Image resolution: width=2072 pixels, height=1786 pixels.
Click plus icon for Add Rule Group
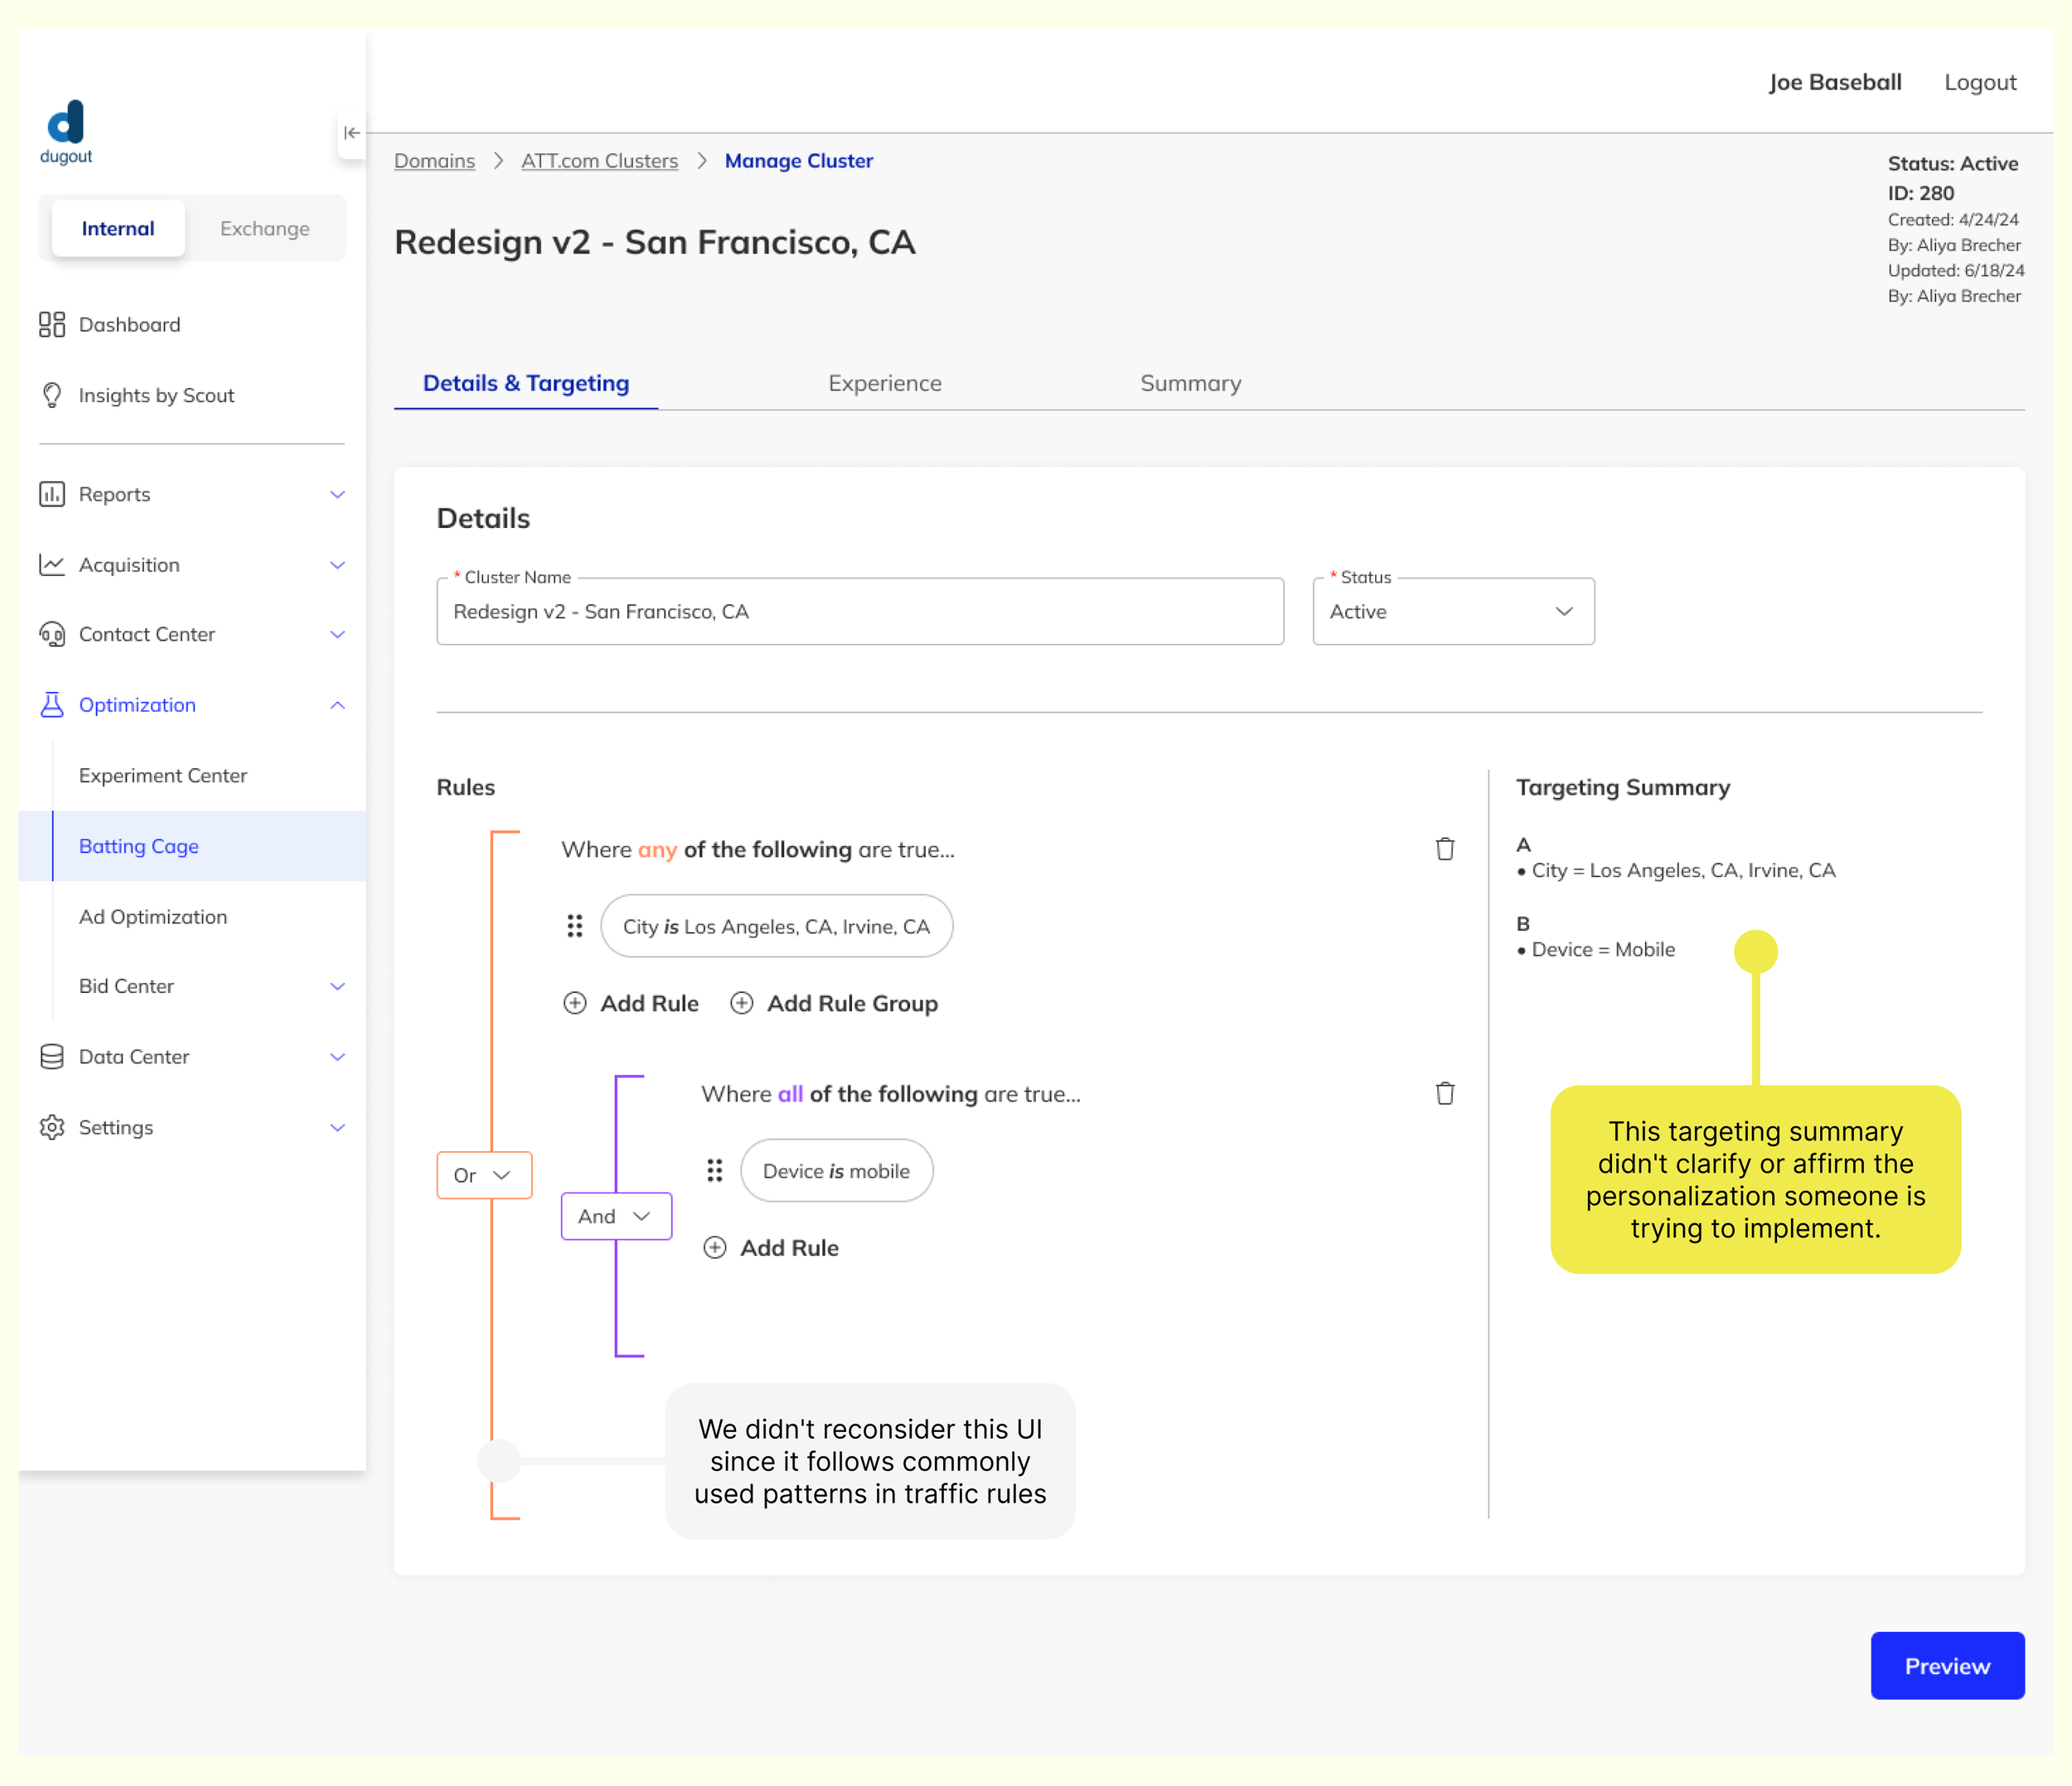(x=741, y=1003)
